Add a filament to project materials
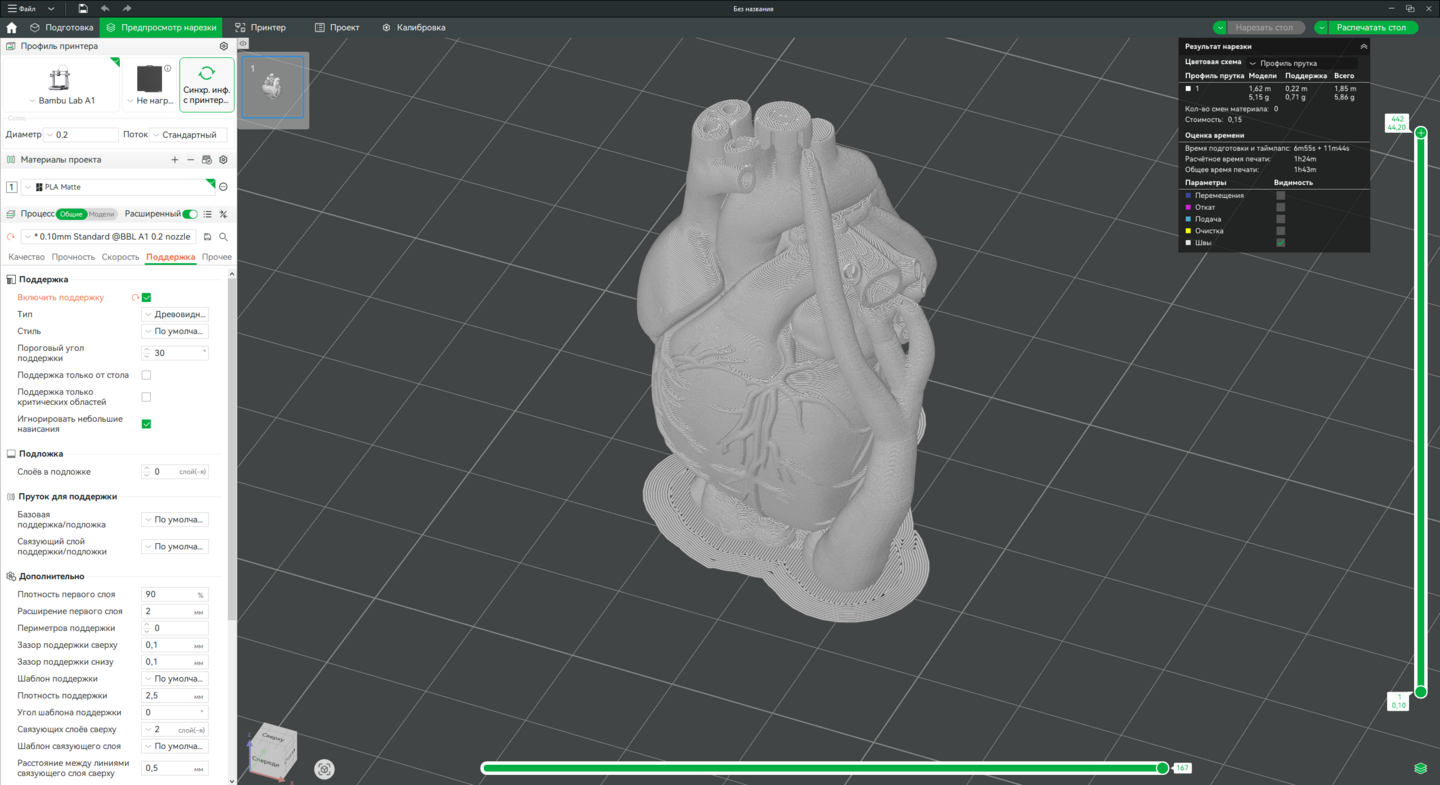 click(175, 160)
